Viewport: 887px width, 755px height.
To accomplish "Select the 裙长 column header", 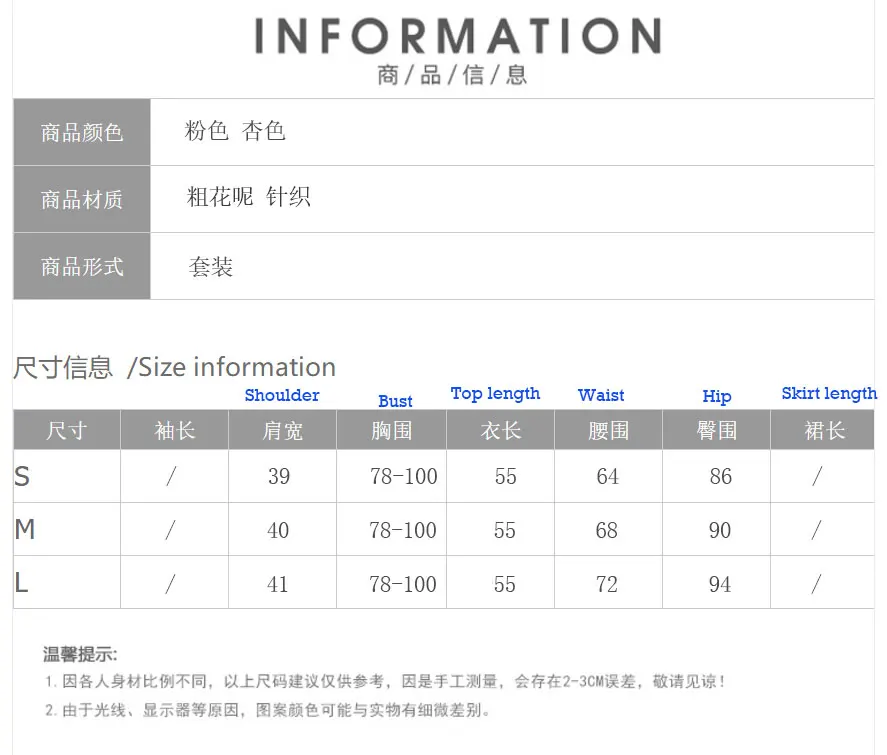I will click(x=825, y=430).
